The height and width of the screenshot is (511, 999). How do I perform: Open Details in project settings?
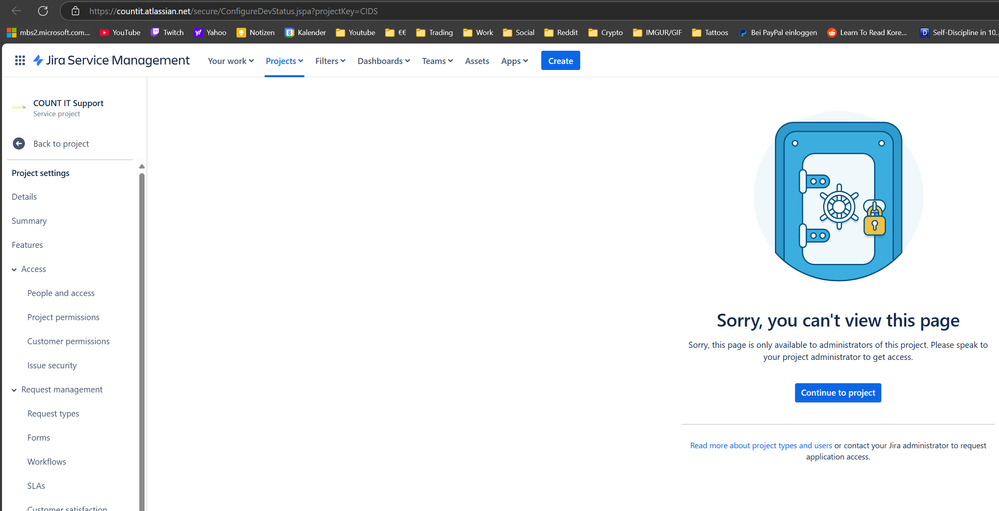[x=24, y=197]
